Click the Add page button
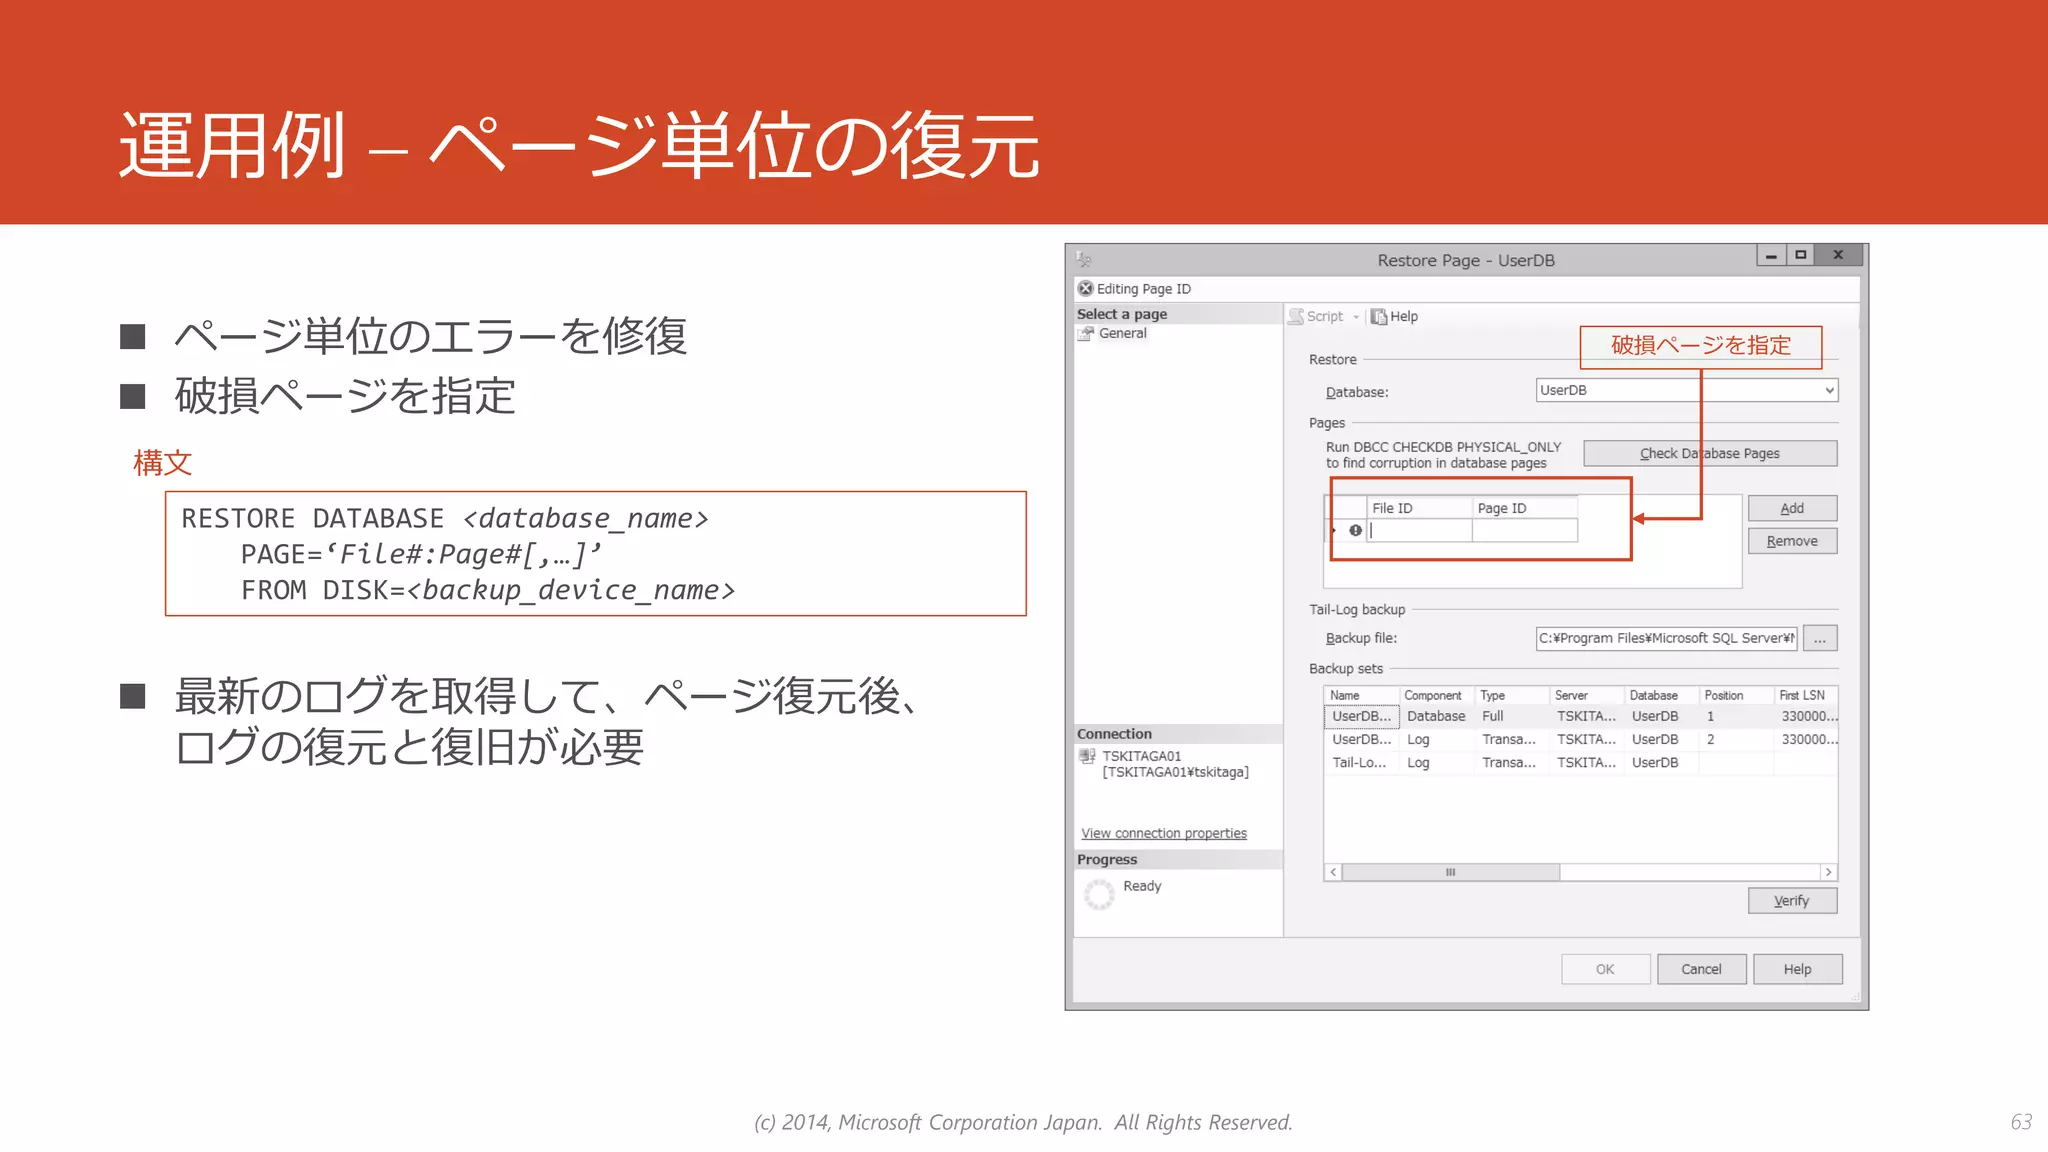Image resolution: width=2048 pixels, height=1152 pixels. click(1791, 508)
